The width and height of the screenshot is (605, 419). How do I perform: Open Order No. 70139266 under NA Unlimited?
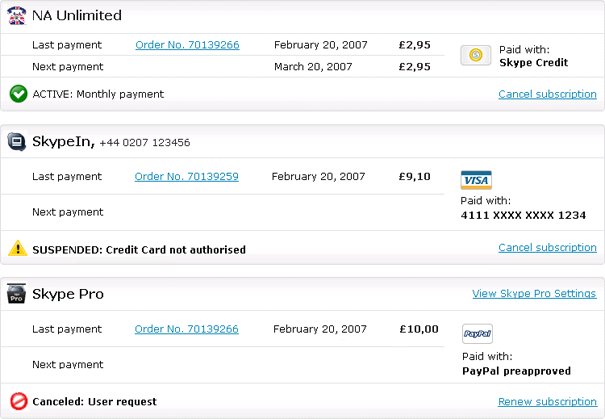(x=187, y=45)
